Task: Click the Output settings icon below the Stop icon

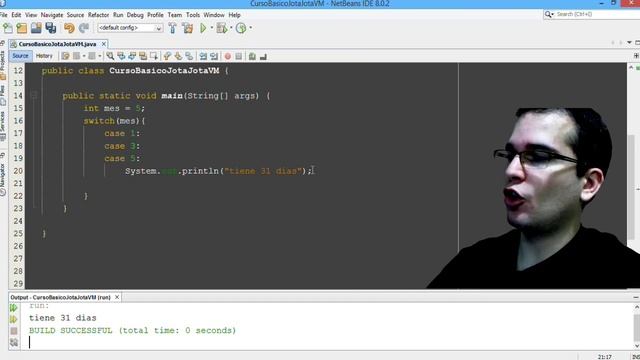Action: click(x=14, y=342)
